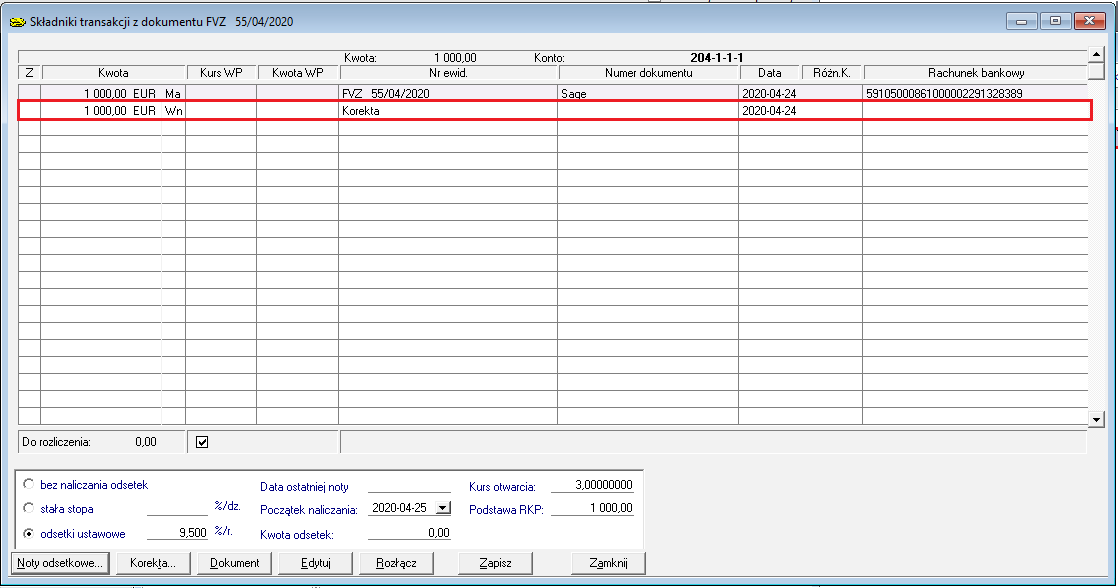Click the scrollbar down arrow
The width and height of the screenshot is (1118, 588).
click(x=1097, y=419)
